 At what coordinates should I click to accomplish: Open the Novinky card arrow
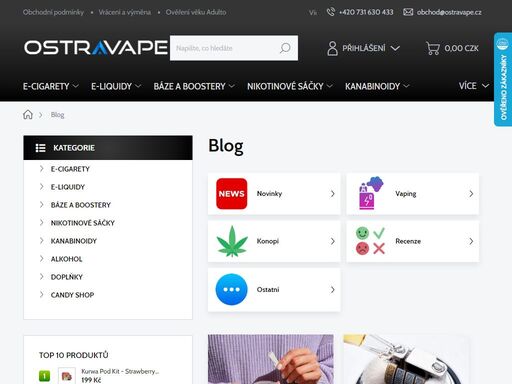coord(332,194)
